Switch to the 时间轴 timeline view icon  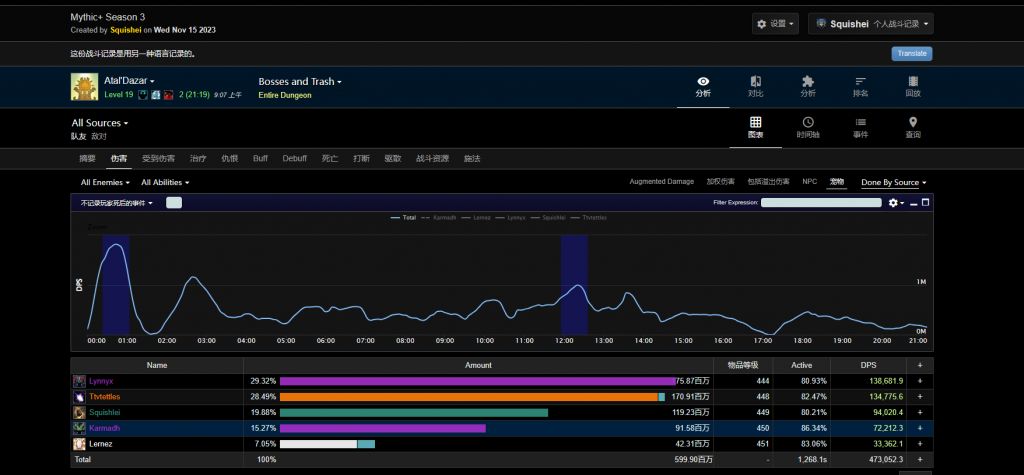point(808,123)
